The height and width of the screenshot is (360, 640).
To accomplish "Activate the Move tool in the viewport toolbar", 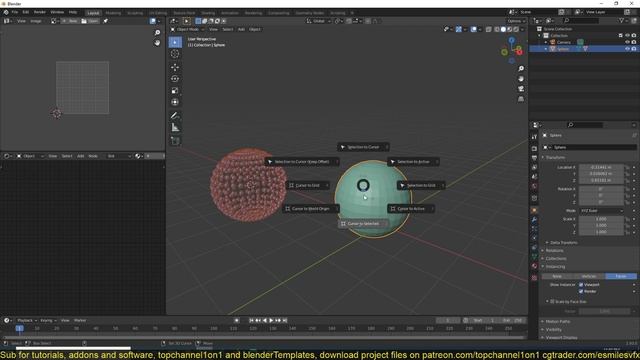I will (x=175, y=67).
